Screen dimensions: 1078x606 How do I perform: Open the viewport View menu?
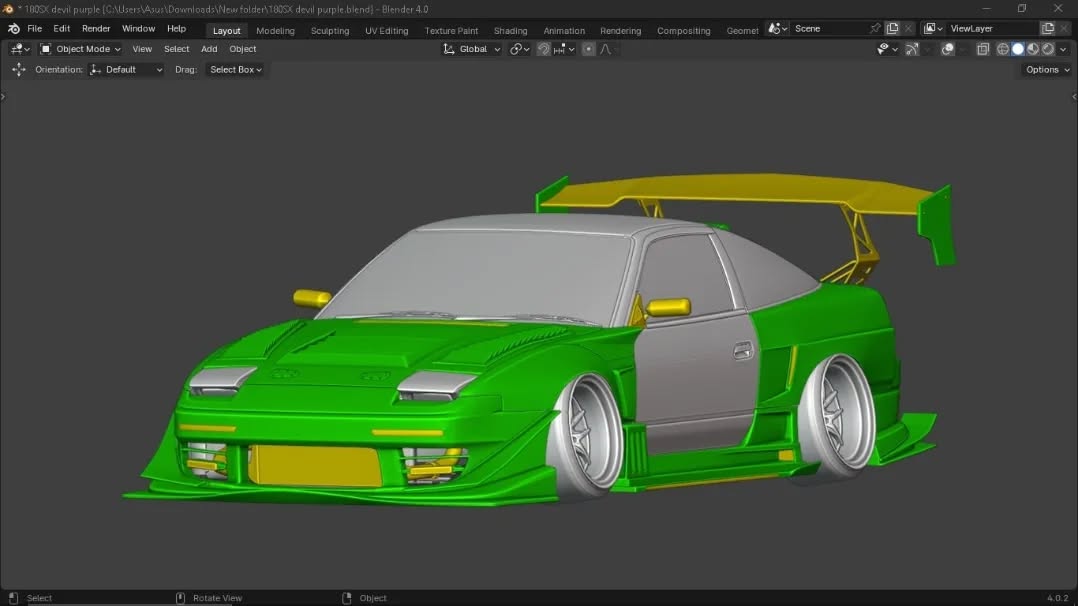[x=142, y=49]
